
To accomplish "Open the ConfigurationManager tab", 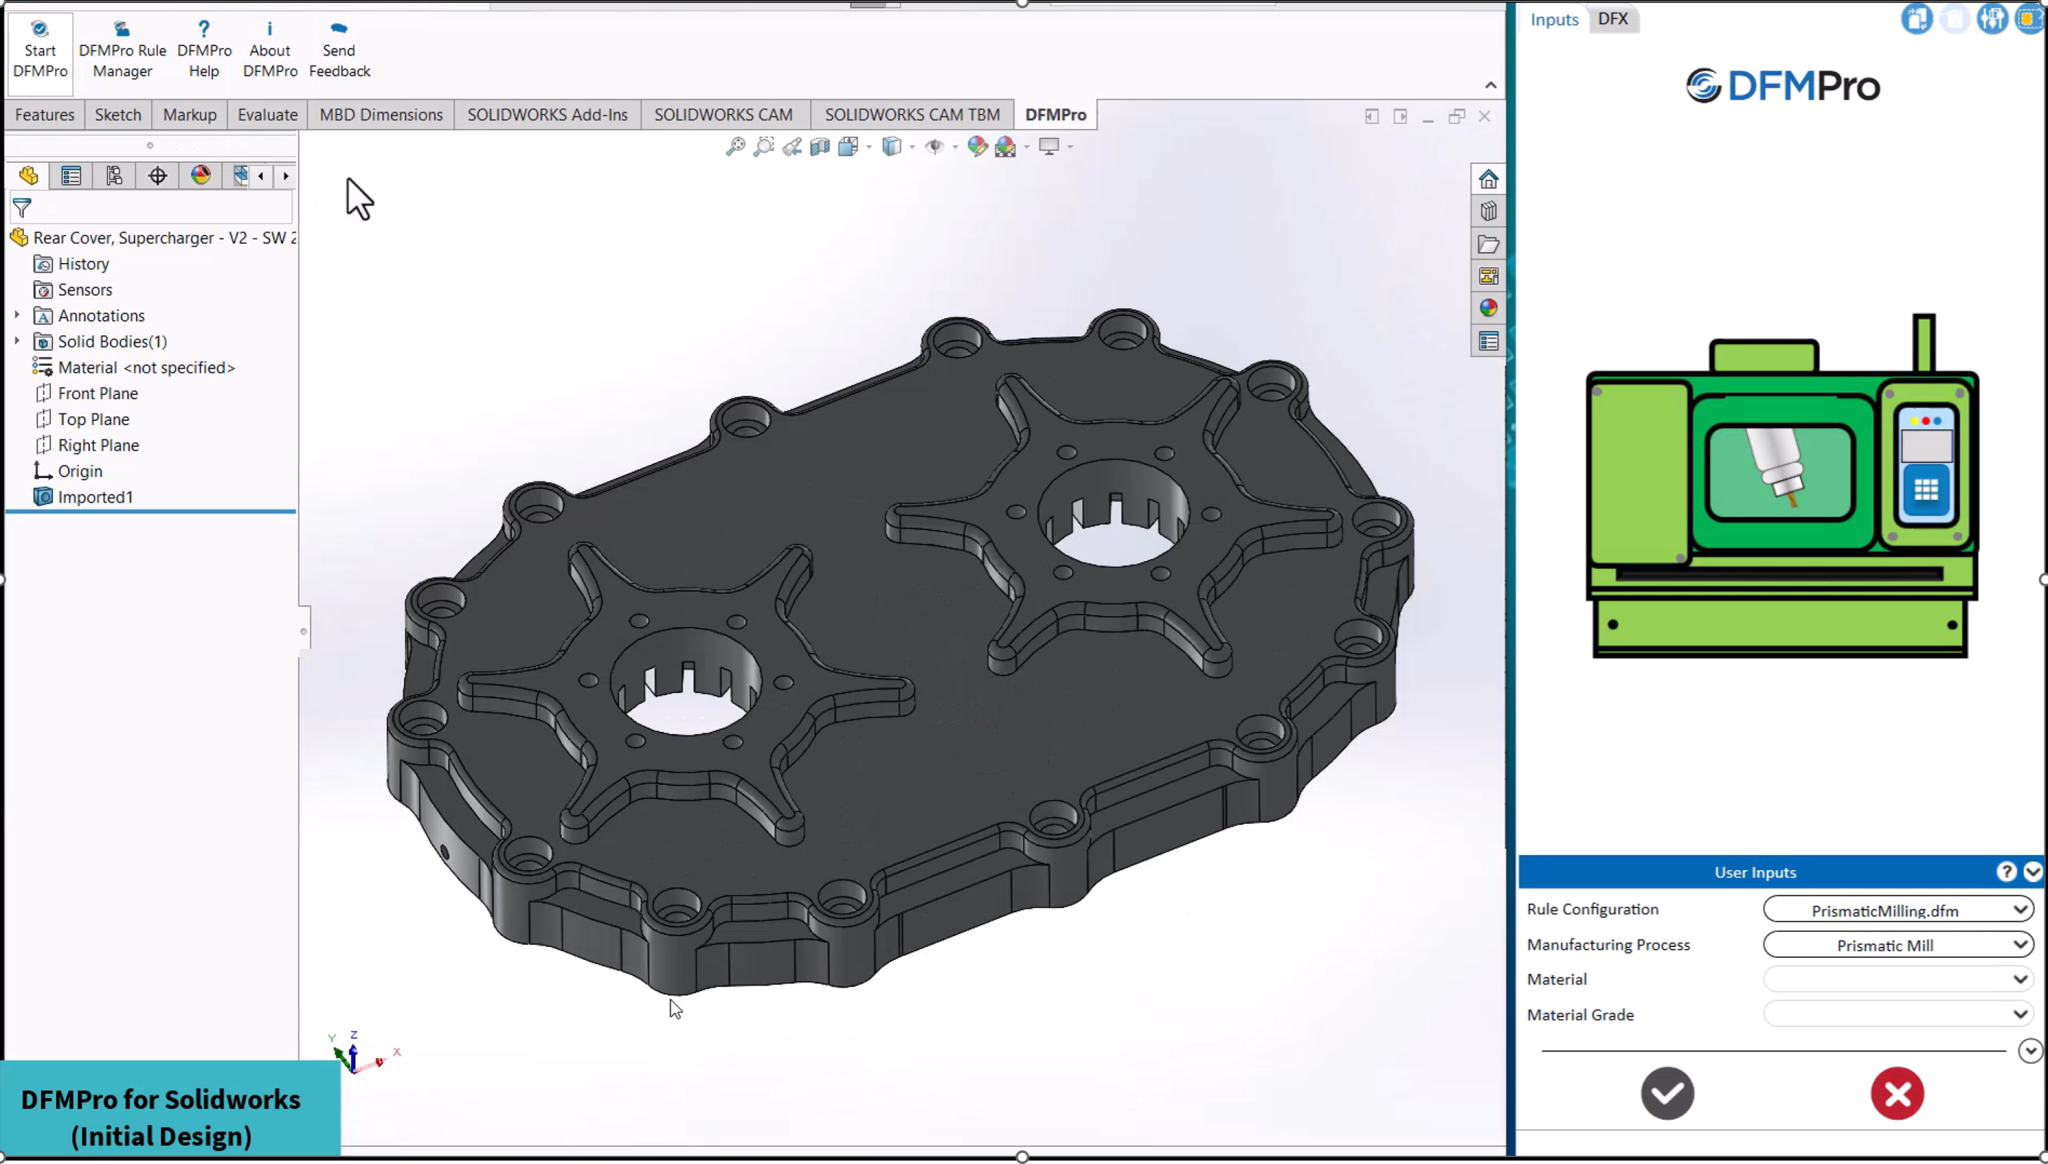I will click(x=114, y=176).
